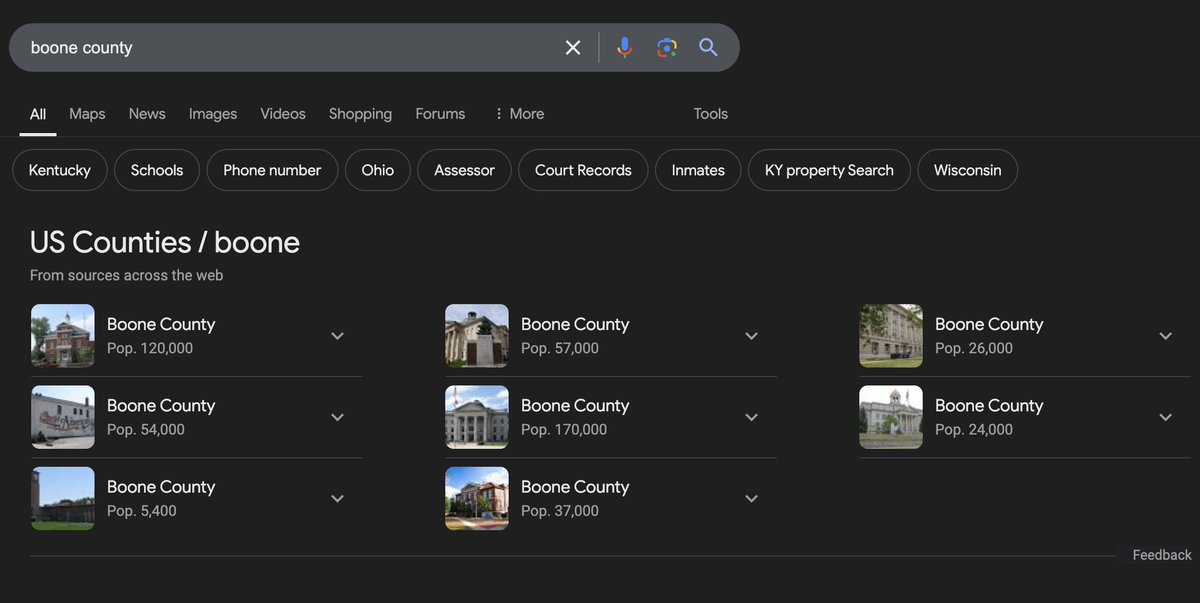Select the All results tab
1200x603 pixels.
pyautogui.click(x=38, y=114)
